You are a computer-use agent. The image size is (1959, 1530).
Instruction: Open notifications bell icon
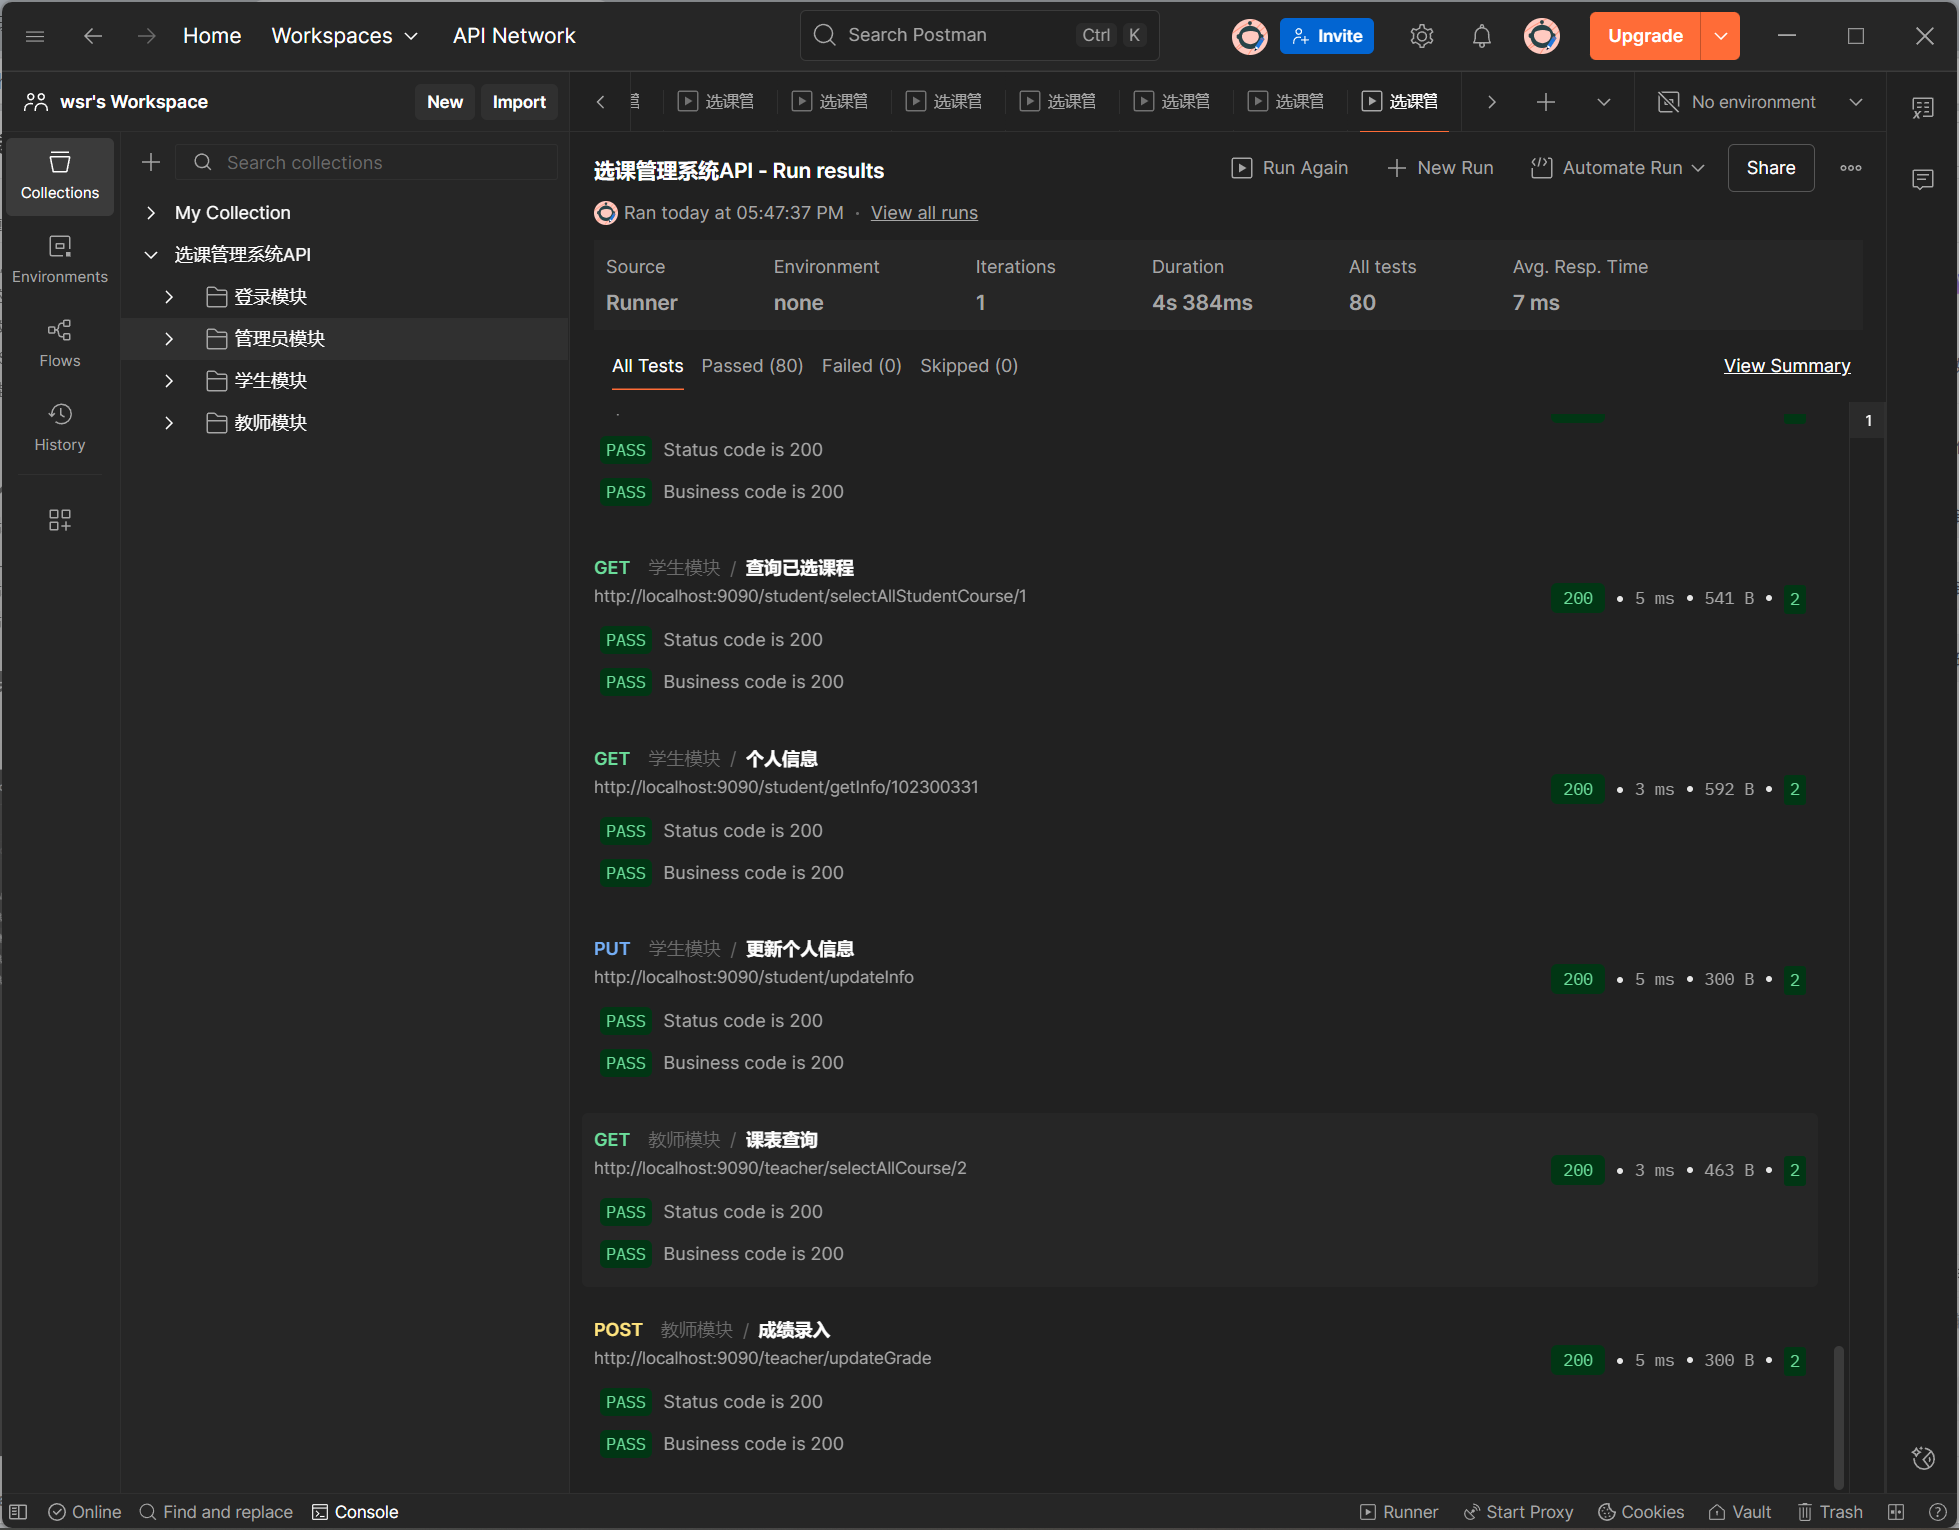1481,37
